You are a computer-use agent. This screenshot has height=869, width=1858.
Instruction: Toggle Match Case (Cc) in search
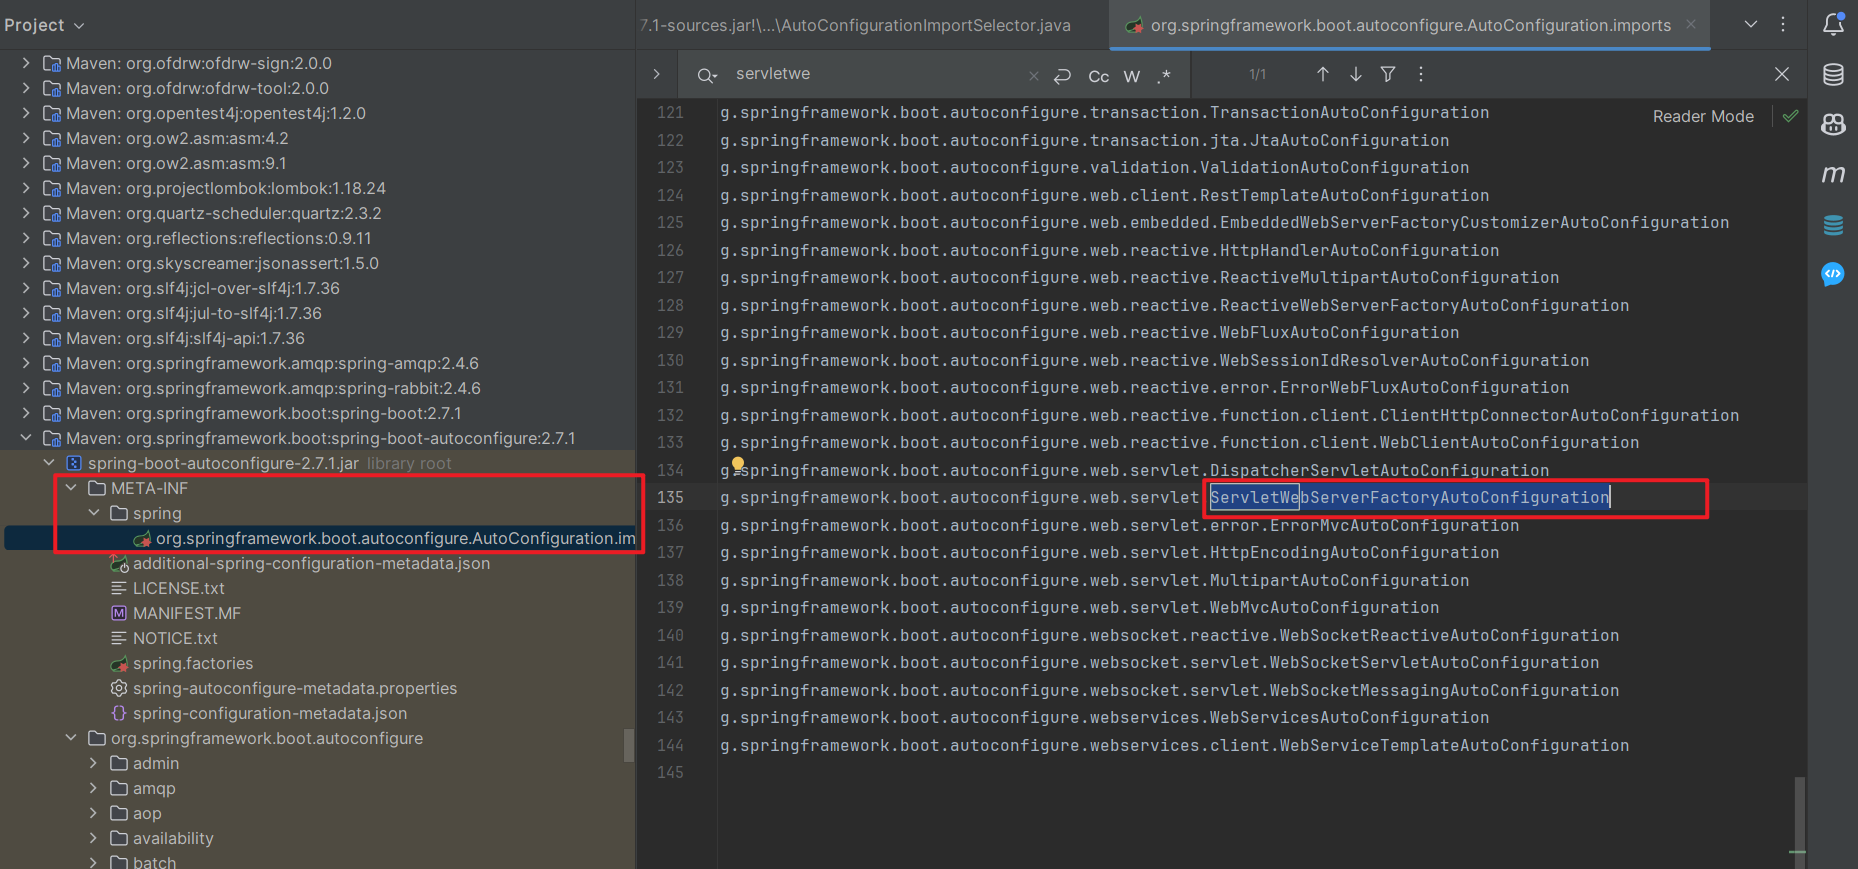pos(1098,76)
